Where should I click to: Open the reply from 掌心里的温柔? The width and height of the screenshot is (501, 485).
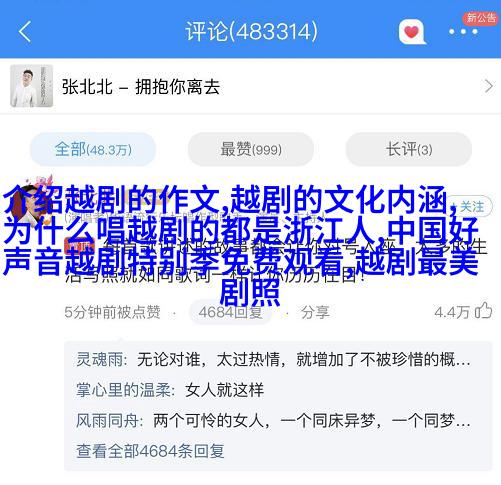click(x=170, y=390)
